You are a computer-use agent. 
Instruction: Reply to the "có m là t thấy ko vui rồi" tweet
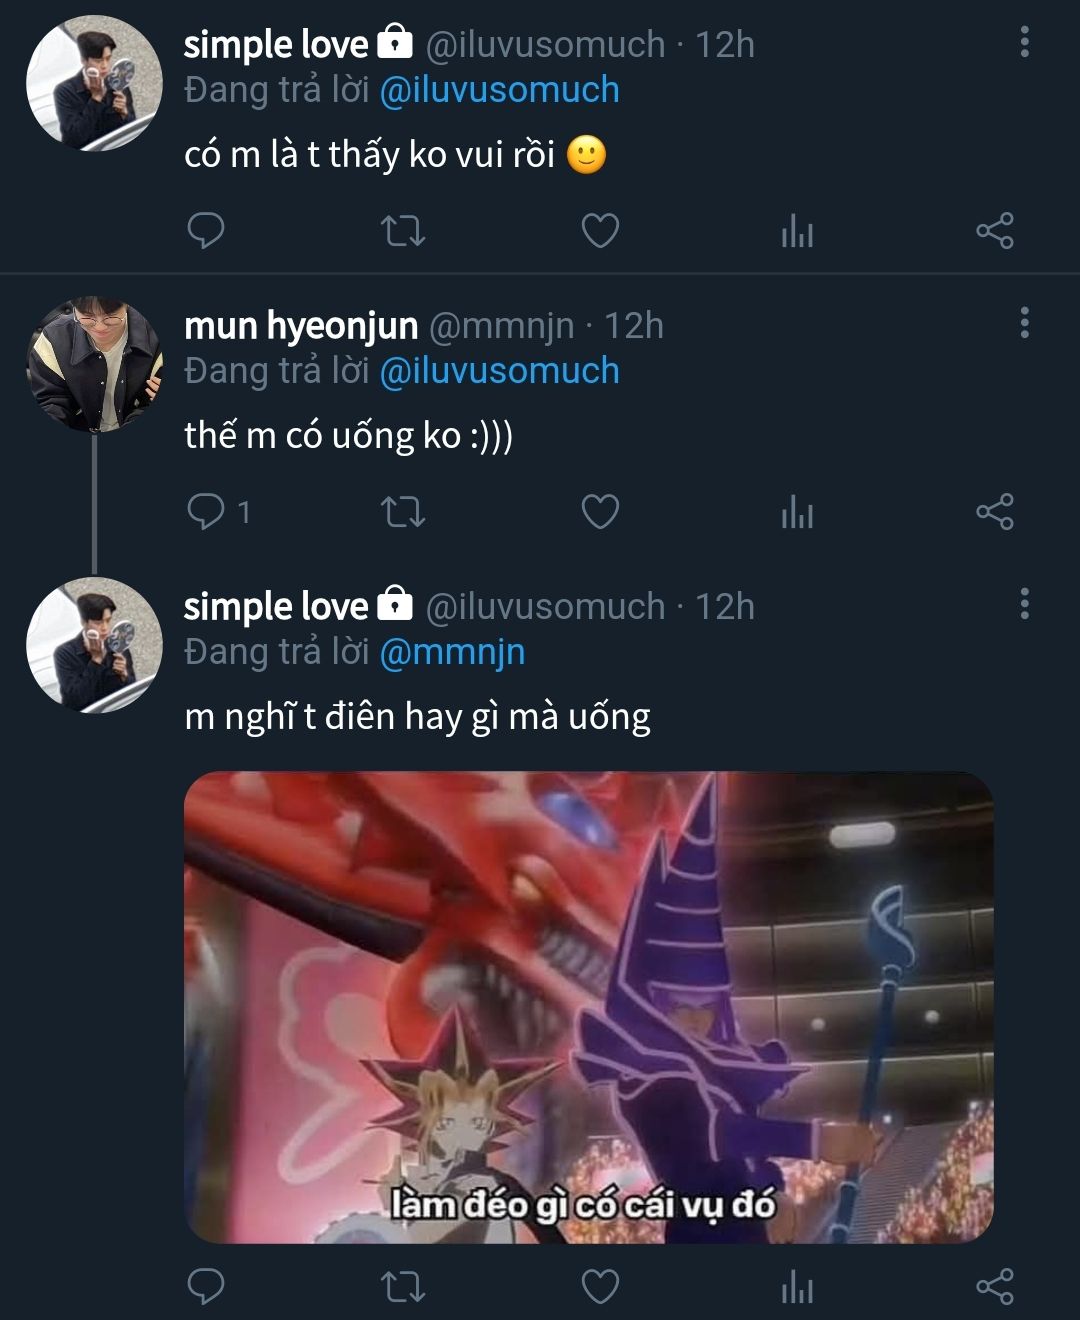pos(206,231)
